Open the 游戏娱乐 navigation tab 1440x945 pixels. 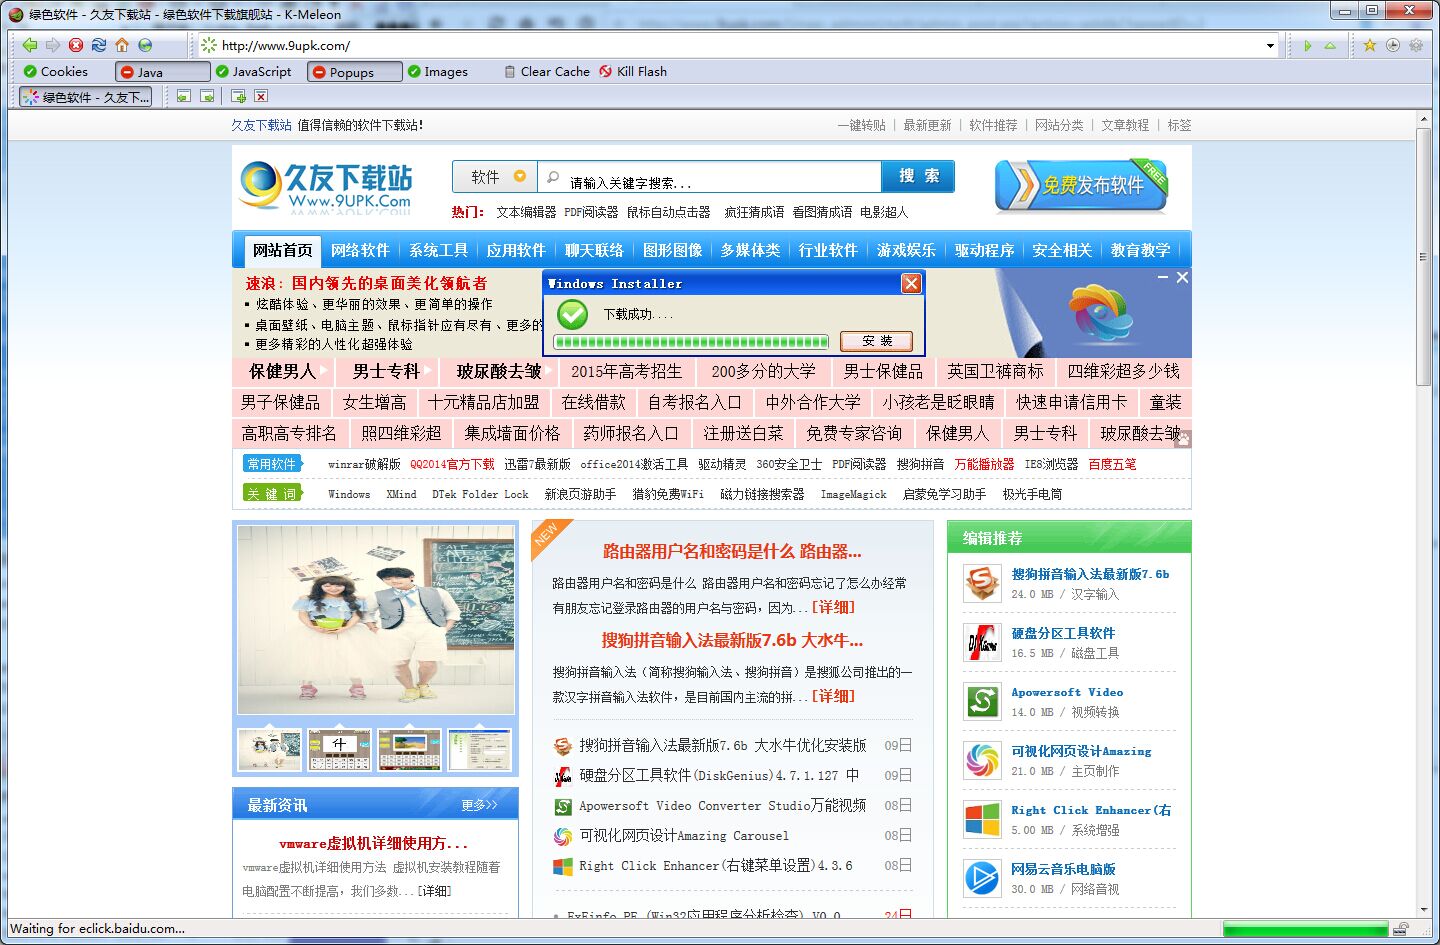[x=906, y=250]
